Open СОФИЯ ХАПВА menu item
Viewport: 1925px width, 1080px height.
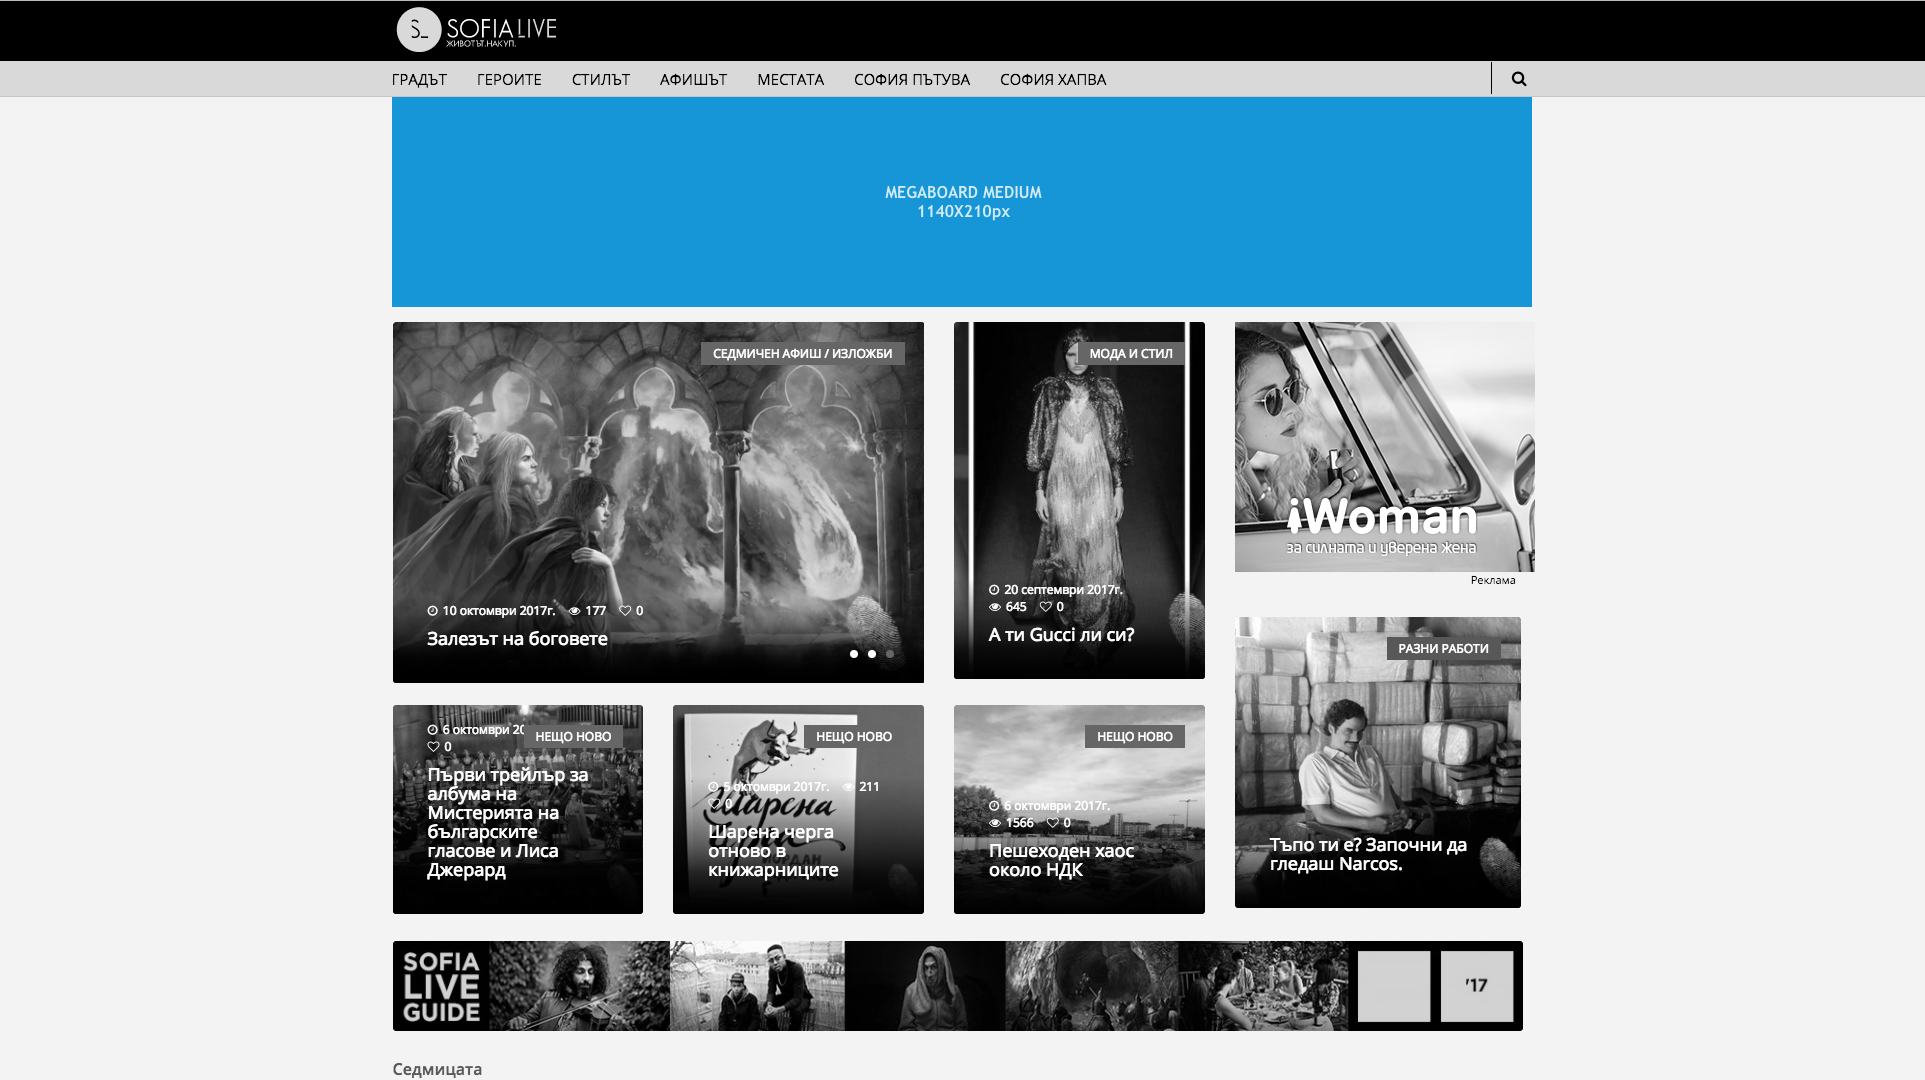(x=1052, y=80)
